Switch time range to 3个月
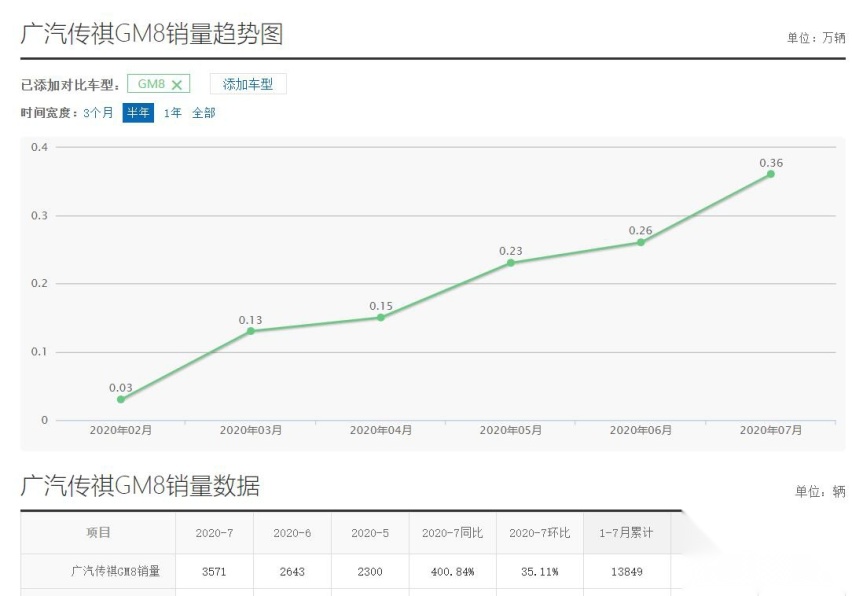This screenshot has height=596, width=852. (x=98, y=113)
